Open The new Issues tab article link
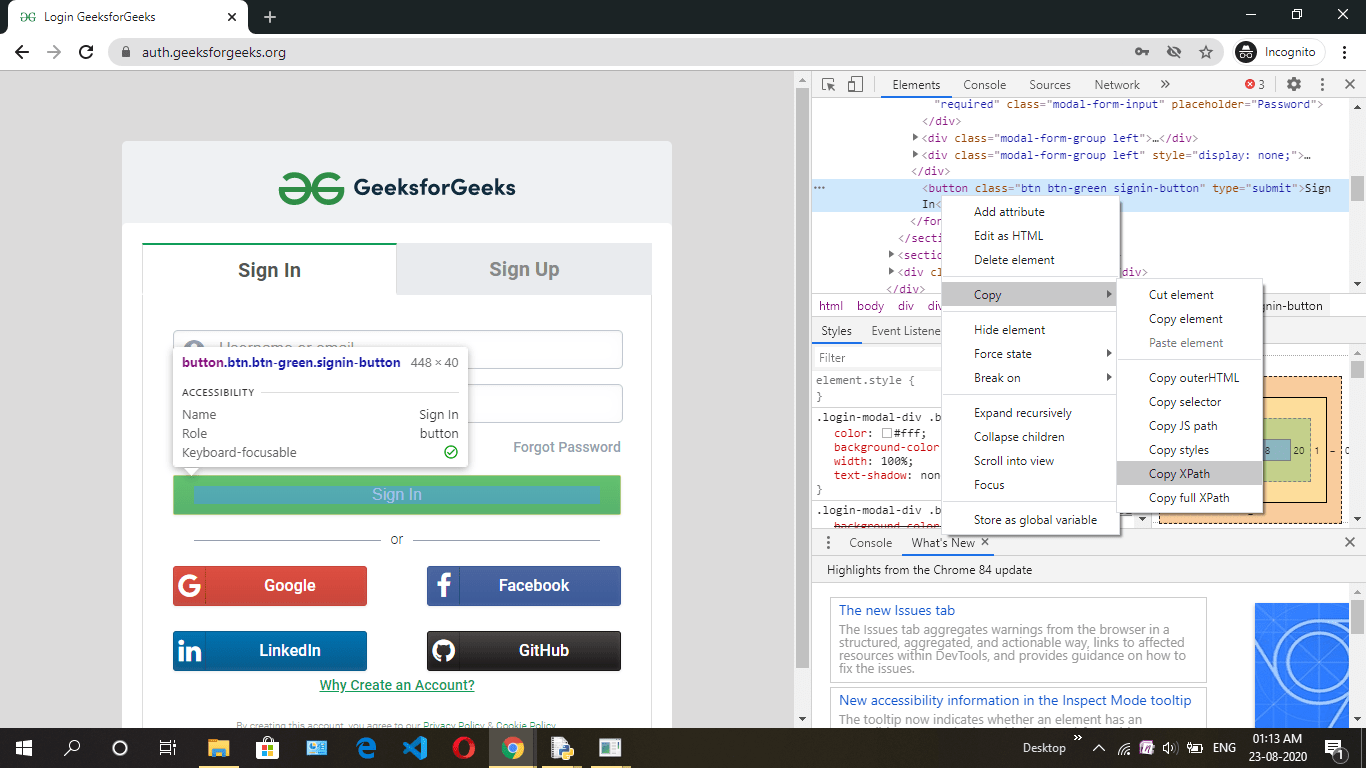1366x768 pixels. click(x=897, y=610)
